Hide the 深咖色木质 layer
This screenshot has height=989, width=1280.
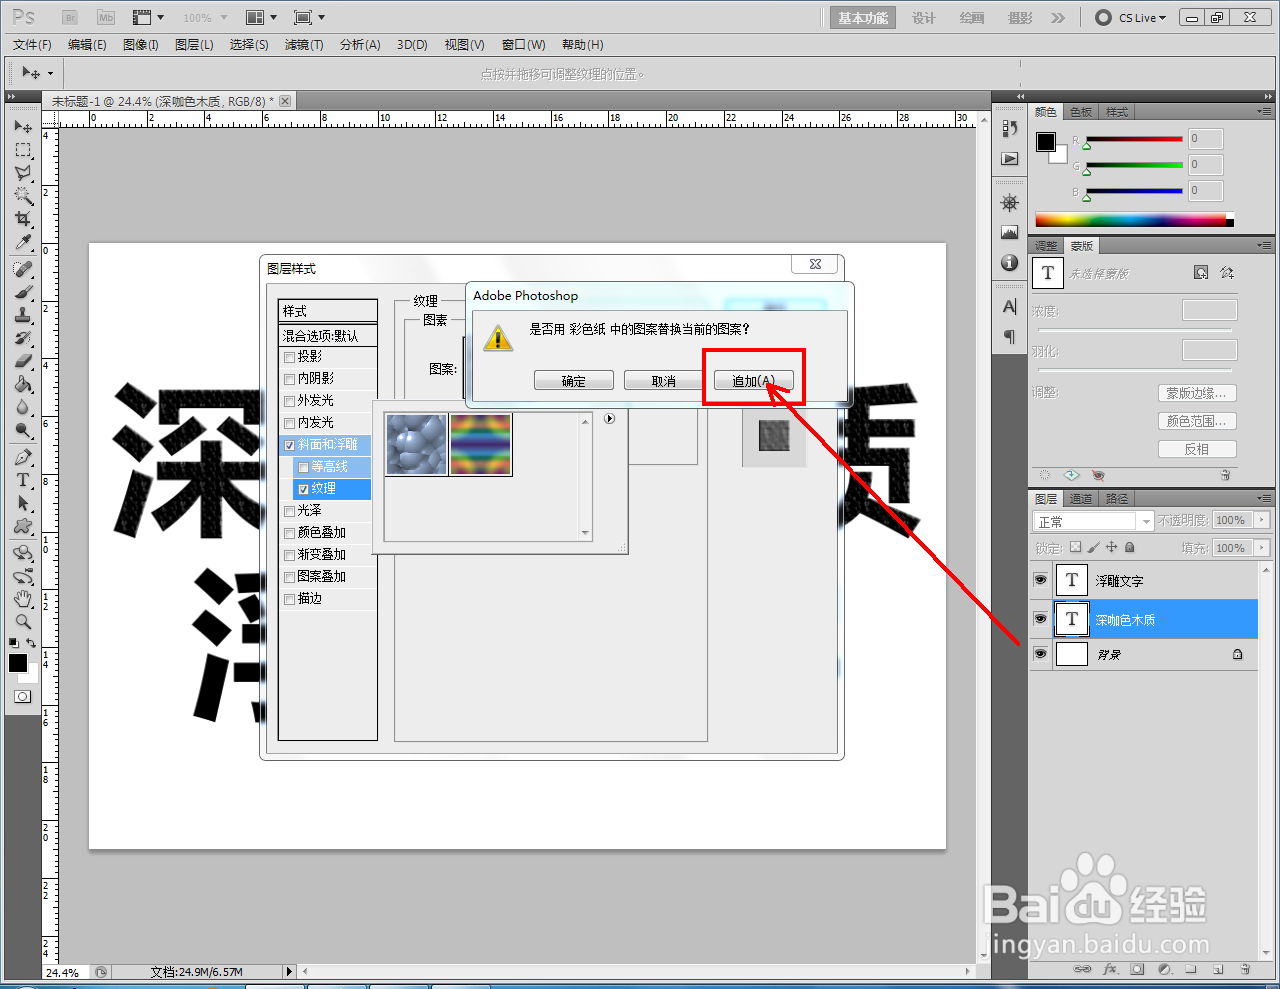1040,619
